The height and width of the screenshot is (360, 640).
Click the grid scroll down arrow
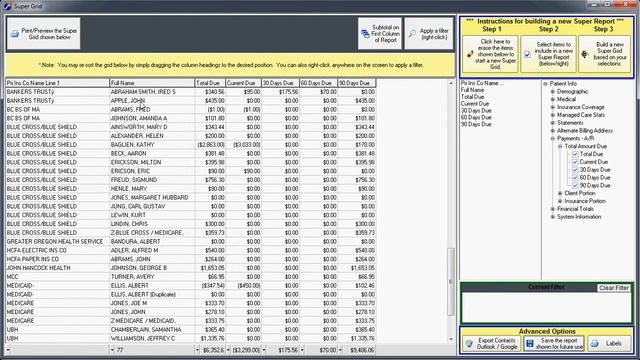click(451, 339)
